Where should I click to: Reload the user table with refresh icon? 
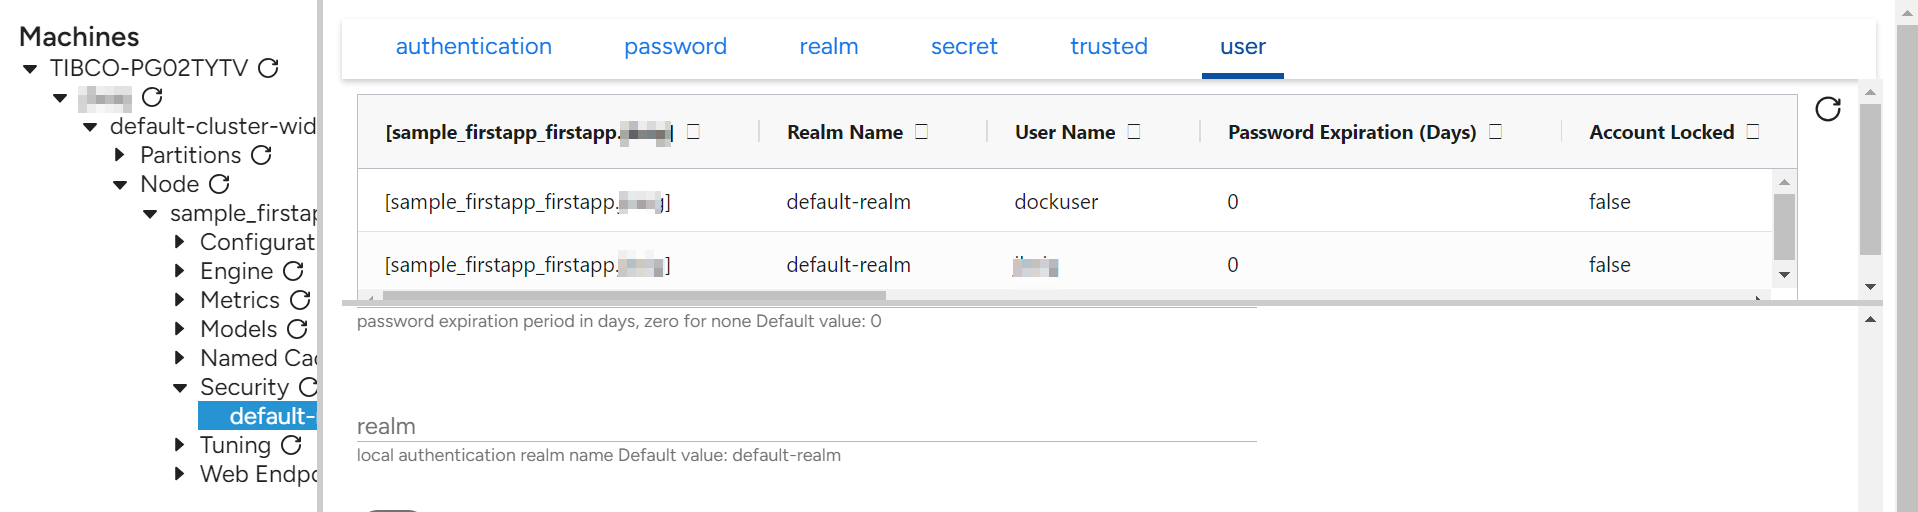coord(1827,109)
